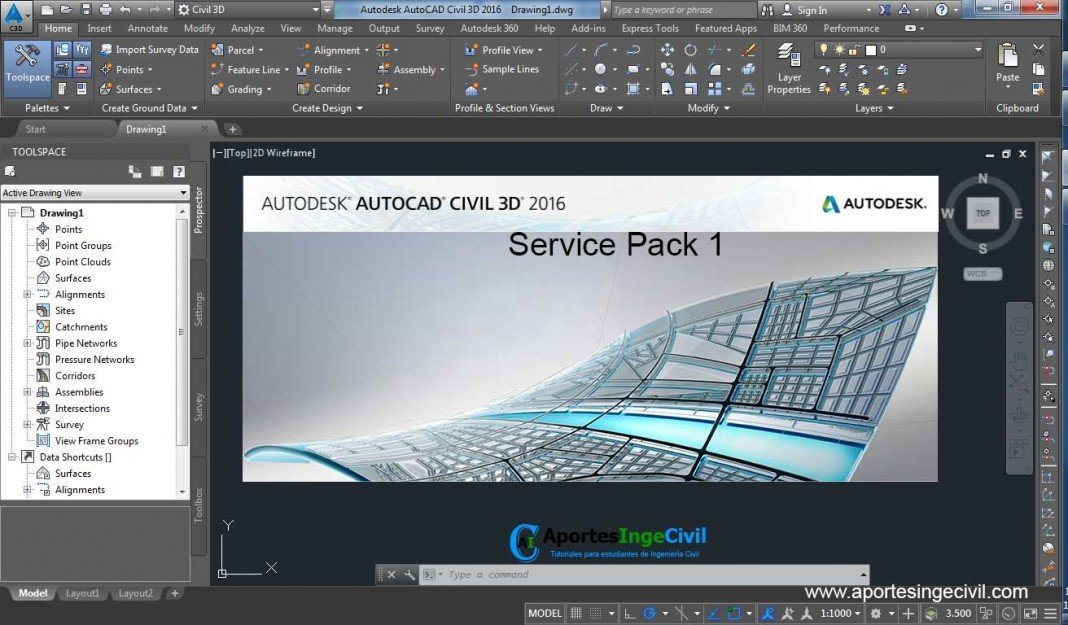Collapse the Data Shortcuts tree node
The width and height of the screenshot is (1068, 625).
tap(12, 458)
